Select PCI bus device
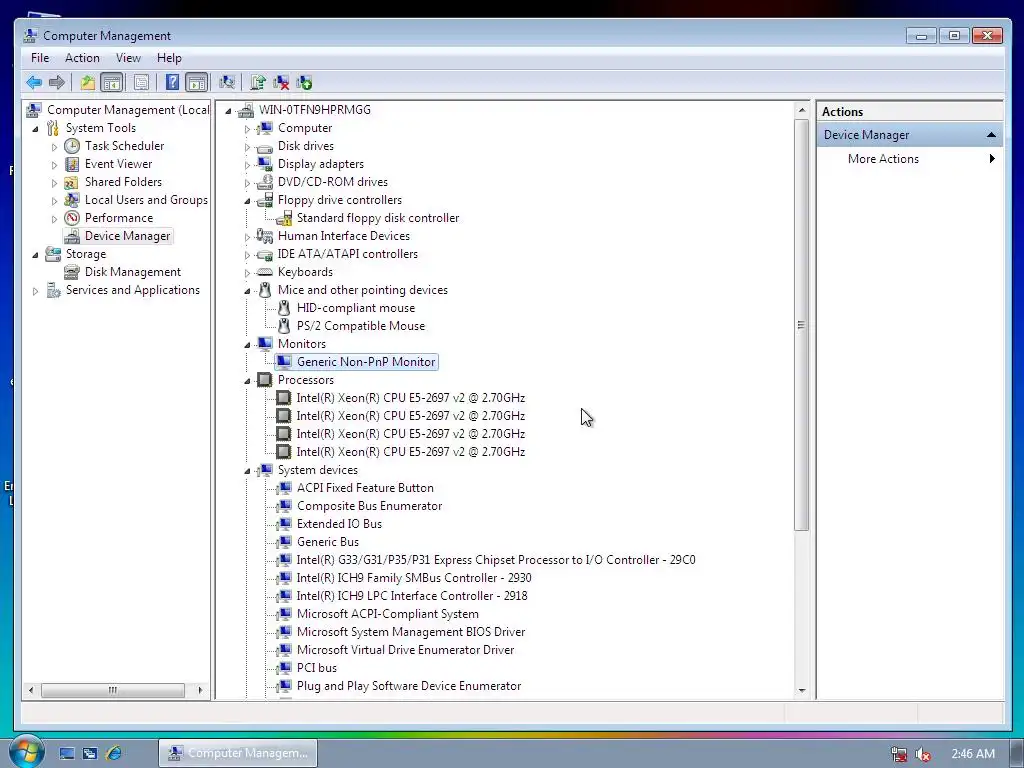This screenshot has width=1024, height=768. 317,668
